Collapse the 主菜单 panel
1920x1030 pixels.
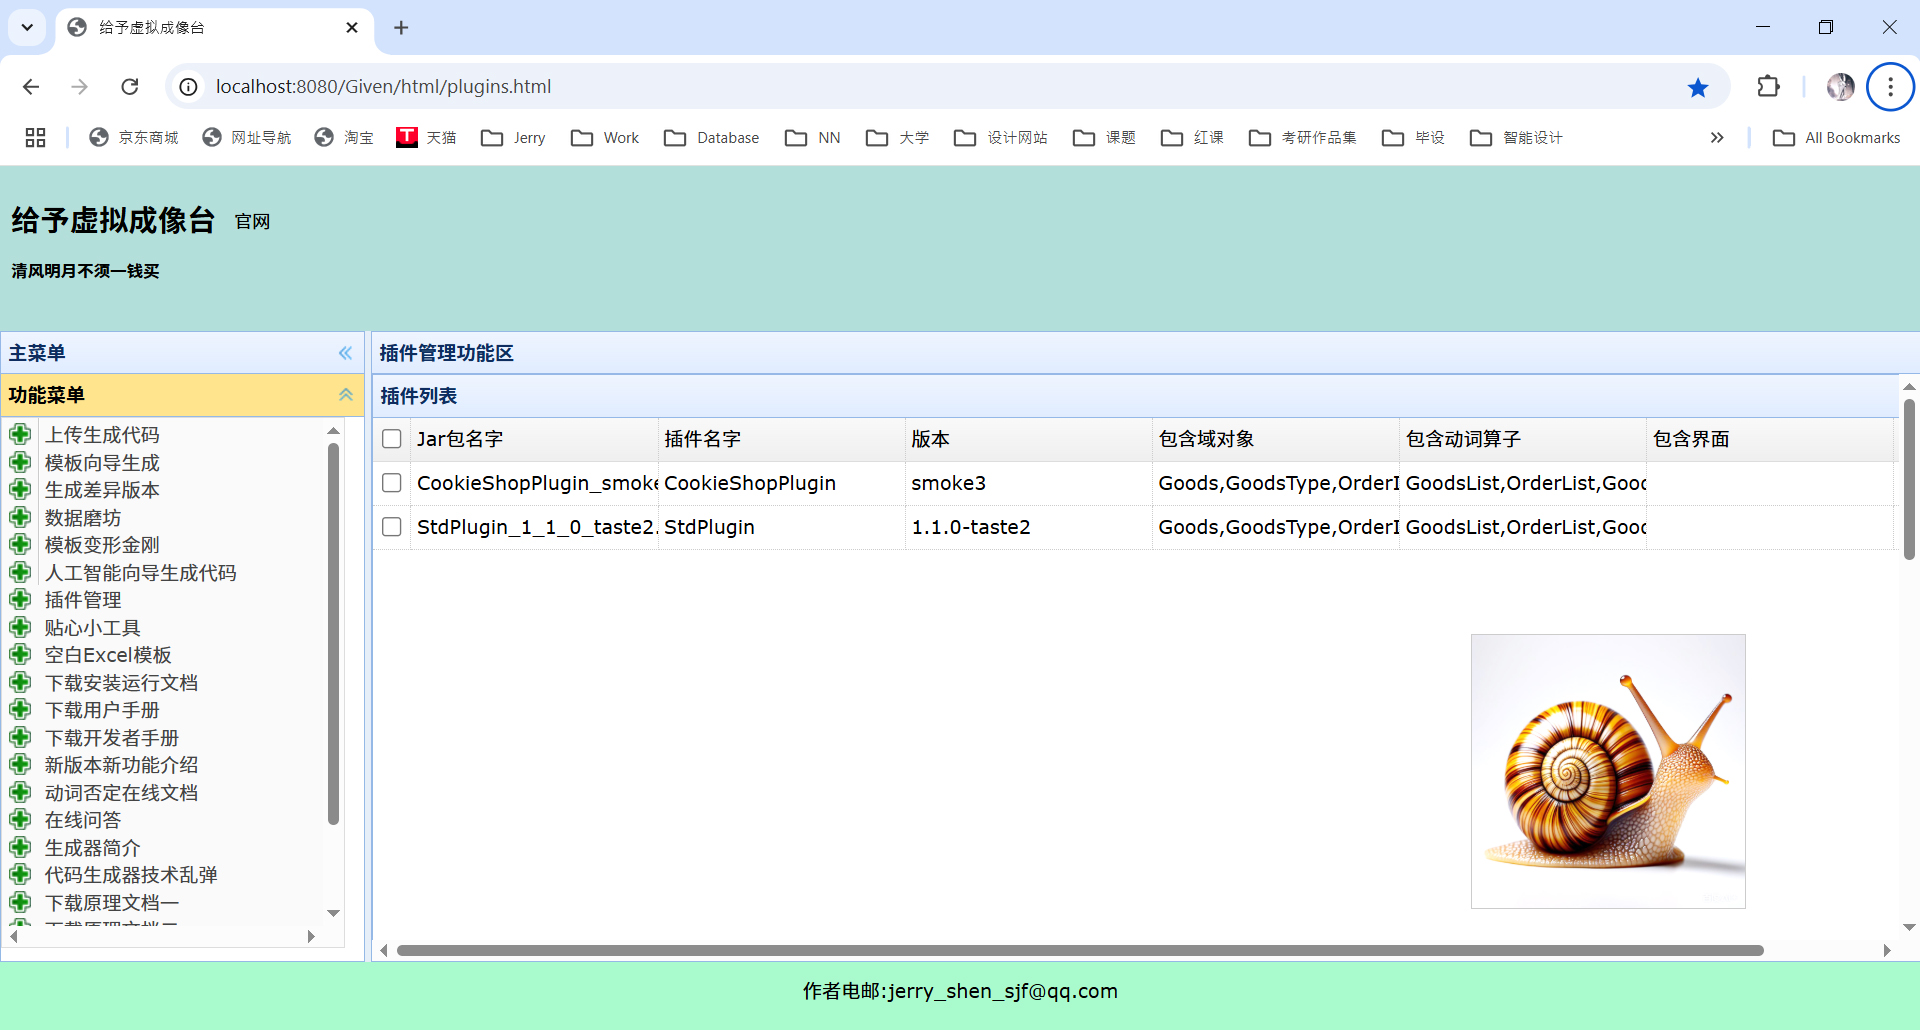[x=345, y=353]
